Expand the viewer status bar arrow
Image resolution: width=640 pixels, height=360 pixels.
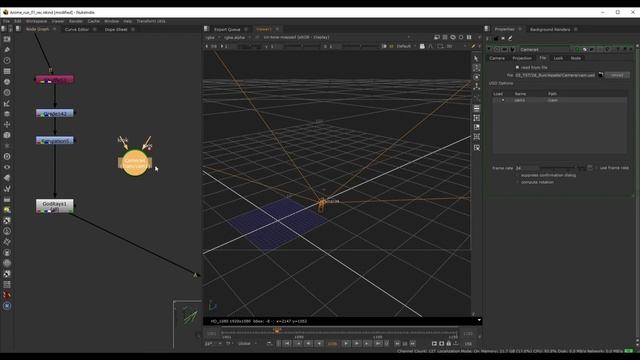479,321
